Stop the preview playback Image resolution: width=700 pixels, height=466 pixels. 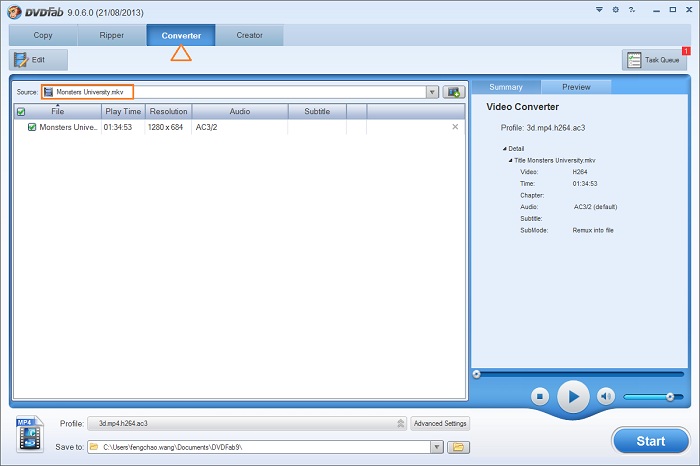(x=540, y=396)
